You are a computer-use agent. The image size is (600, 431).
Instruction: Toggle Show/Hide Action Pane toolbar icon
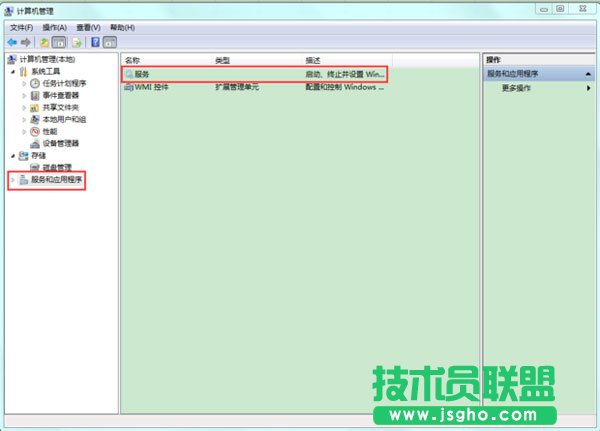109,42
